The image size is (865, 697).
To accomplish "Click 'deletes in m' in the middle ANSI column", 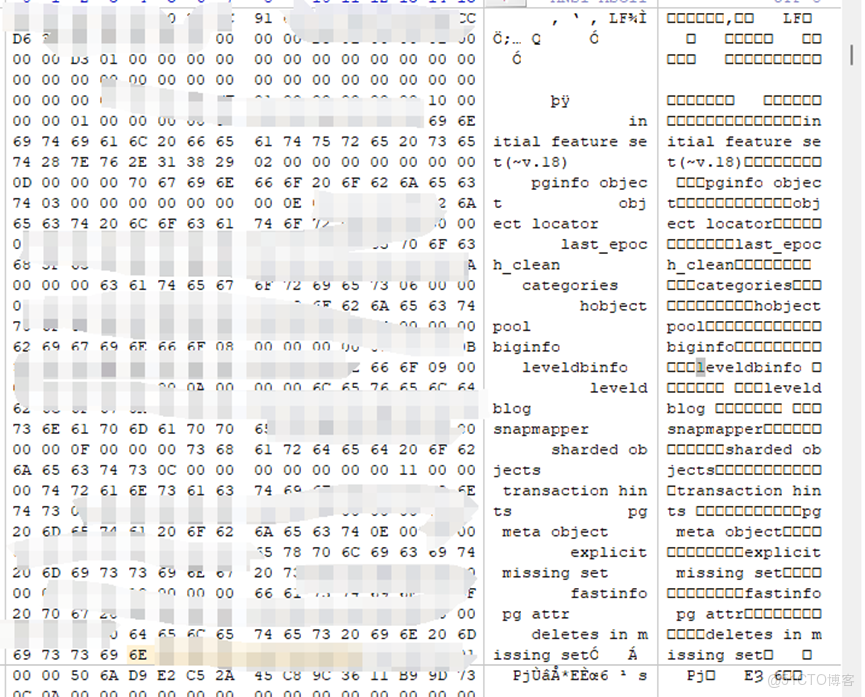I will 589,635.
